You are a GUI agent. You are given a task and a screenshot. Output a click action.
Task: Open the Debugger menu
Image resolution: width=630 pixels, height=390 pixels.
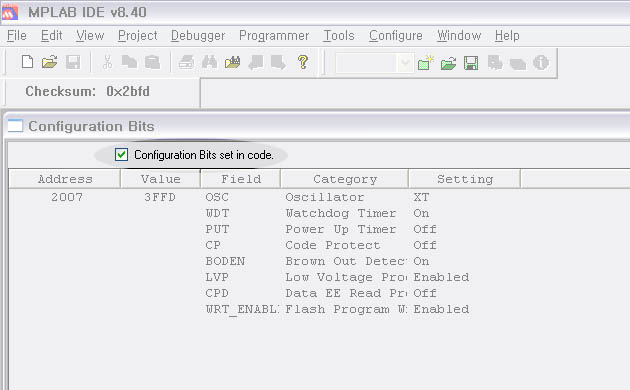tap(198, 36)
